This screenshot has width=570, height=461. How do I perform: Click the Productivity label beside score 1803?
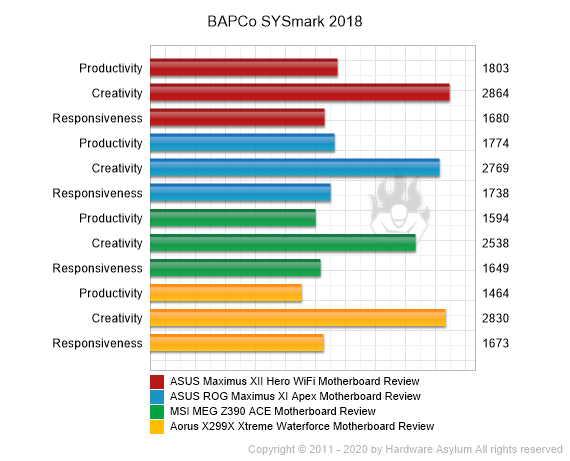tap(111, 68)
